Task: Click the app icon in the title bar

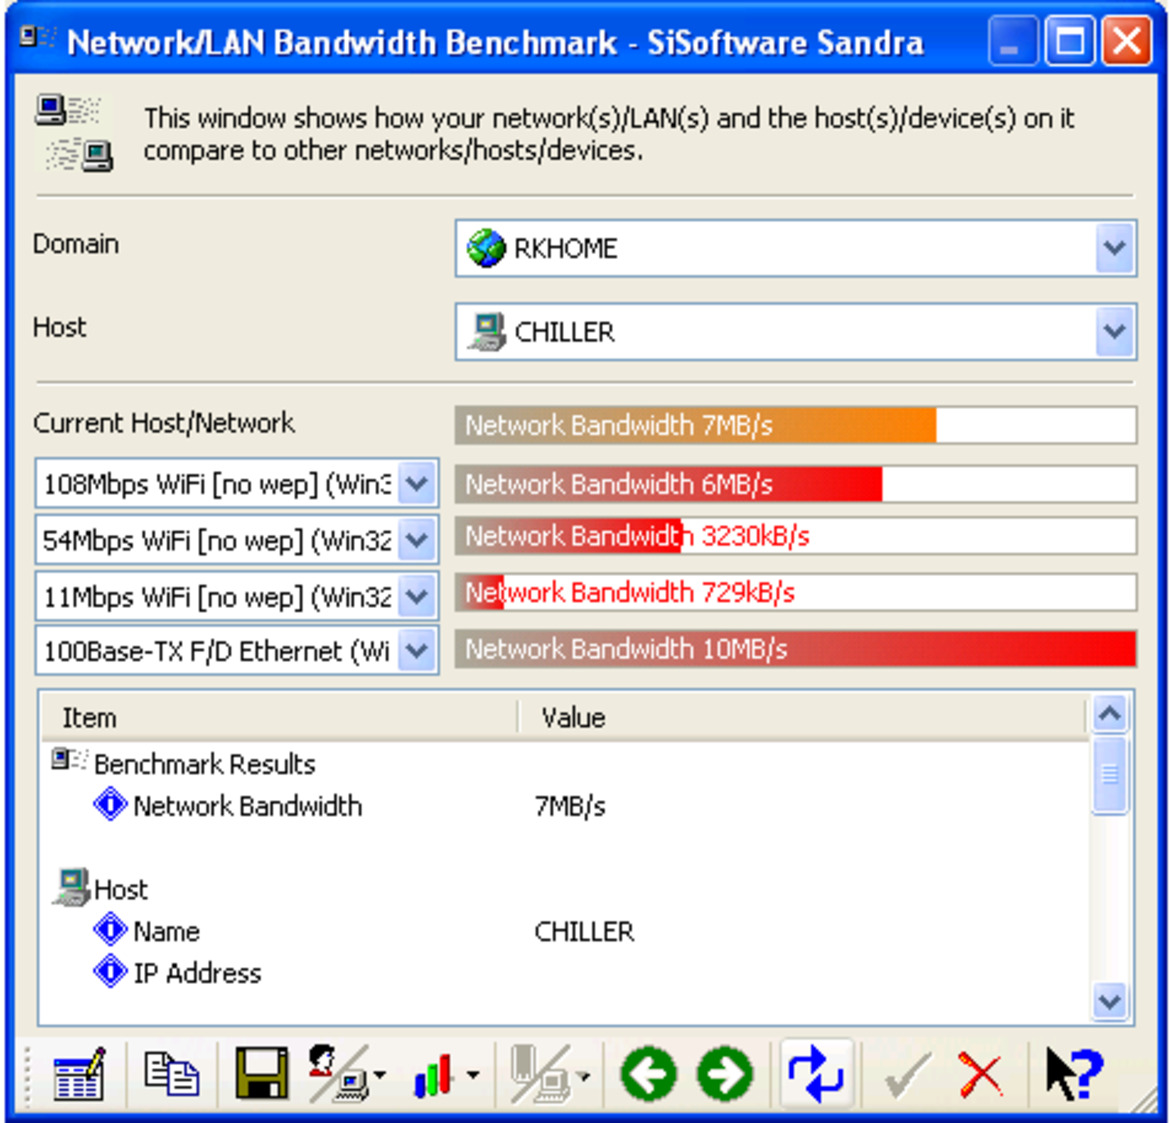Action: click(37, 37)
